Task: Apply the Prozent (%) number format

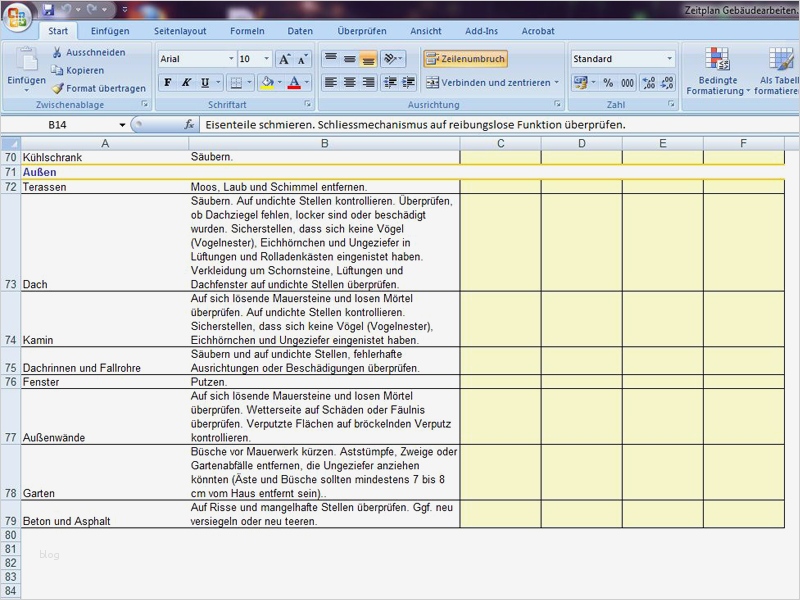Action: pos(607,83)
